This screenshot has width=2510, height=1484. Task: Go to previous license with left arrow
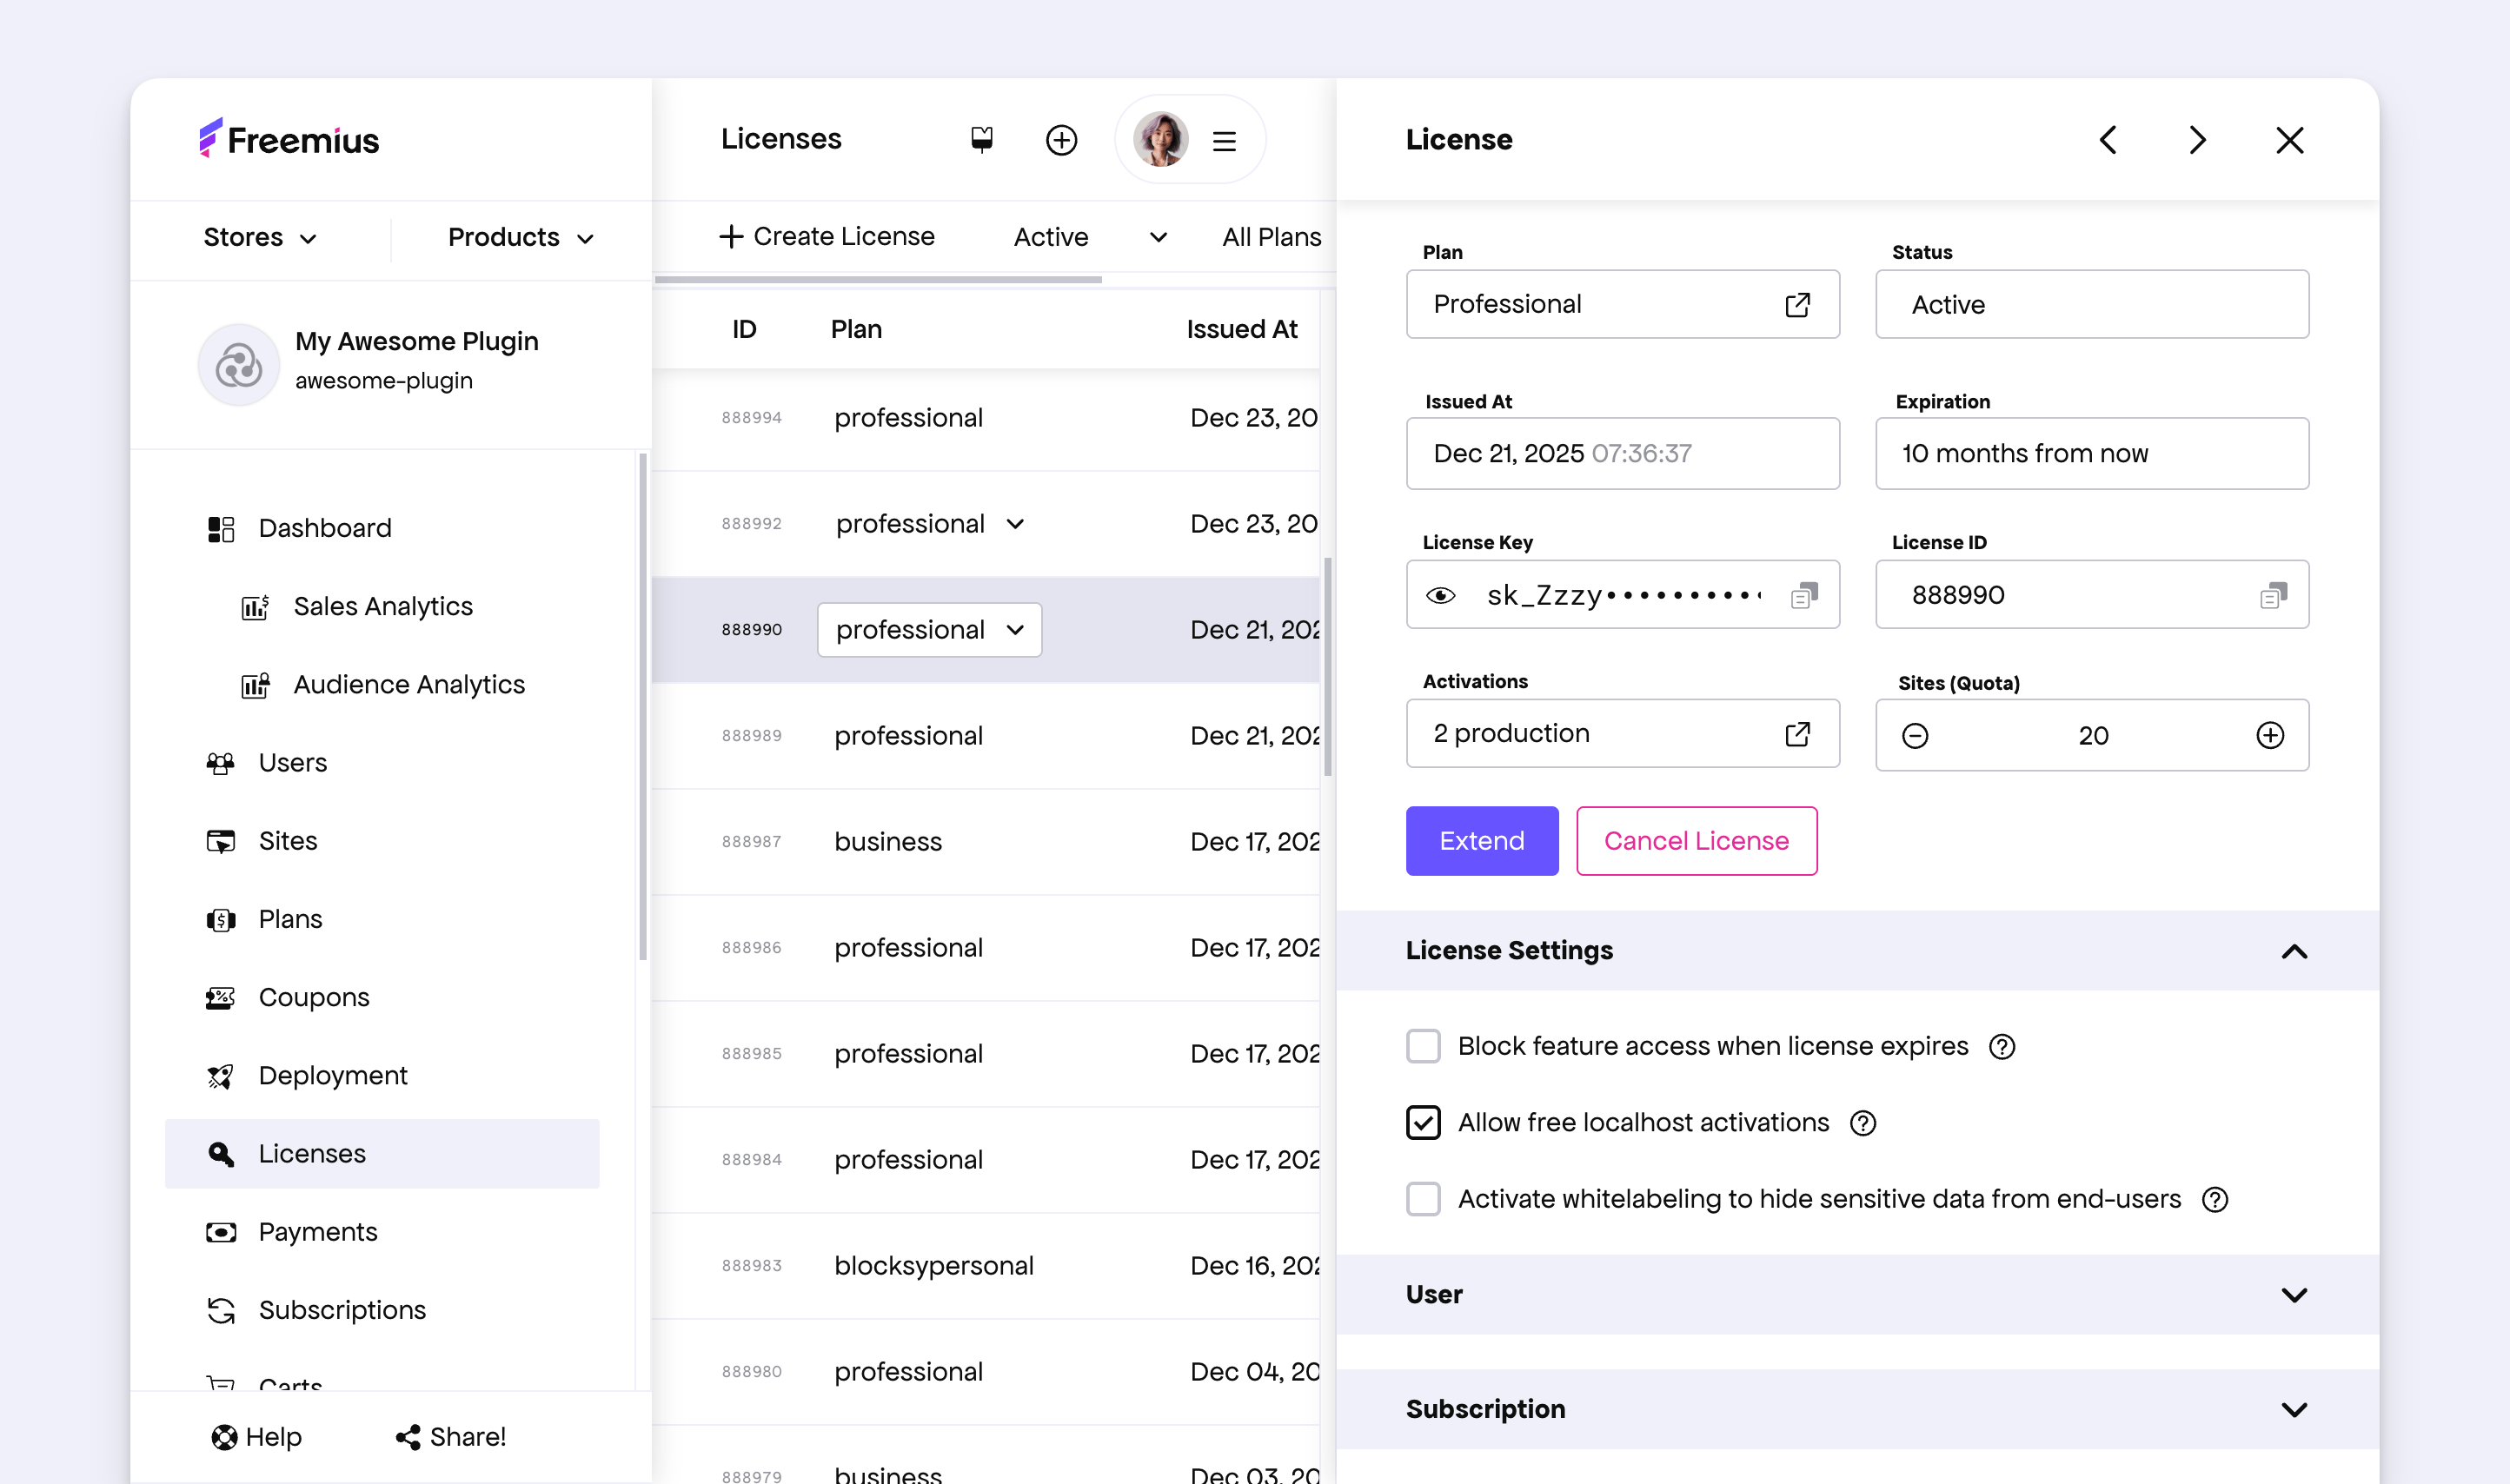[2108, 140]
